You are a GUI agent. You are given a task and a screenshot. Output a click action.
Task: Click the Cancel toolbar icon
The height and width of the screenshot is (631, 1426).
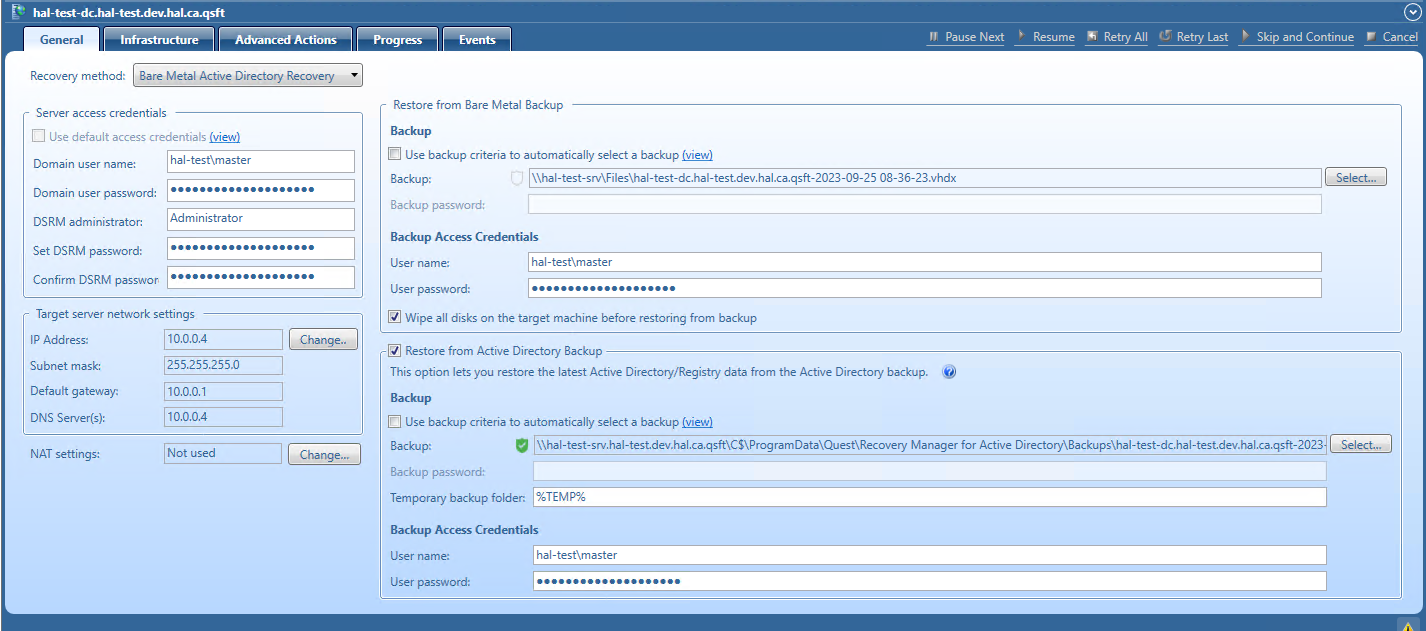click(1372, 37)
